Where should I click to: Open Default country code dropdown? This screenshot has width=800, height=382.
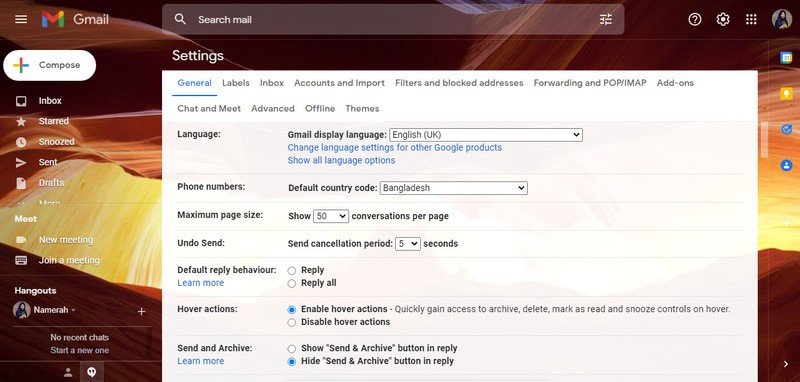(454, 188)
